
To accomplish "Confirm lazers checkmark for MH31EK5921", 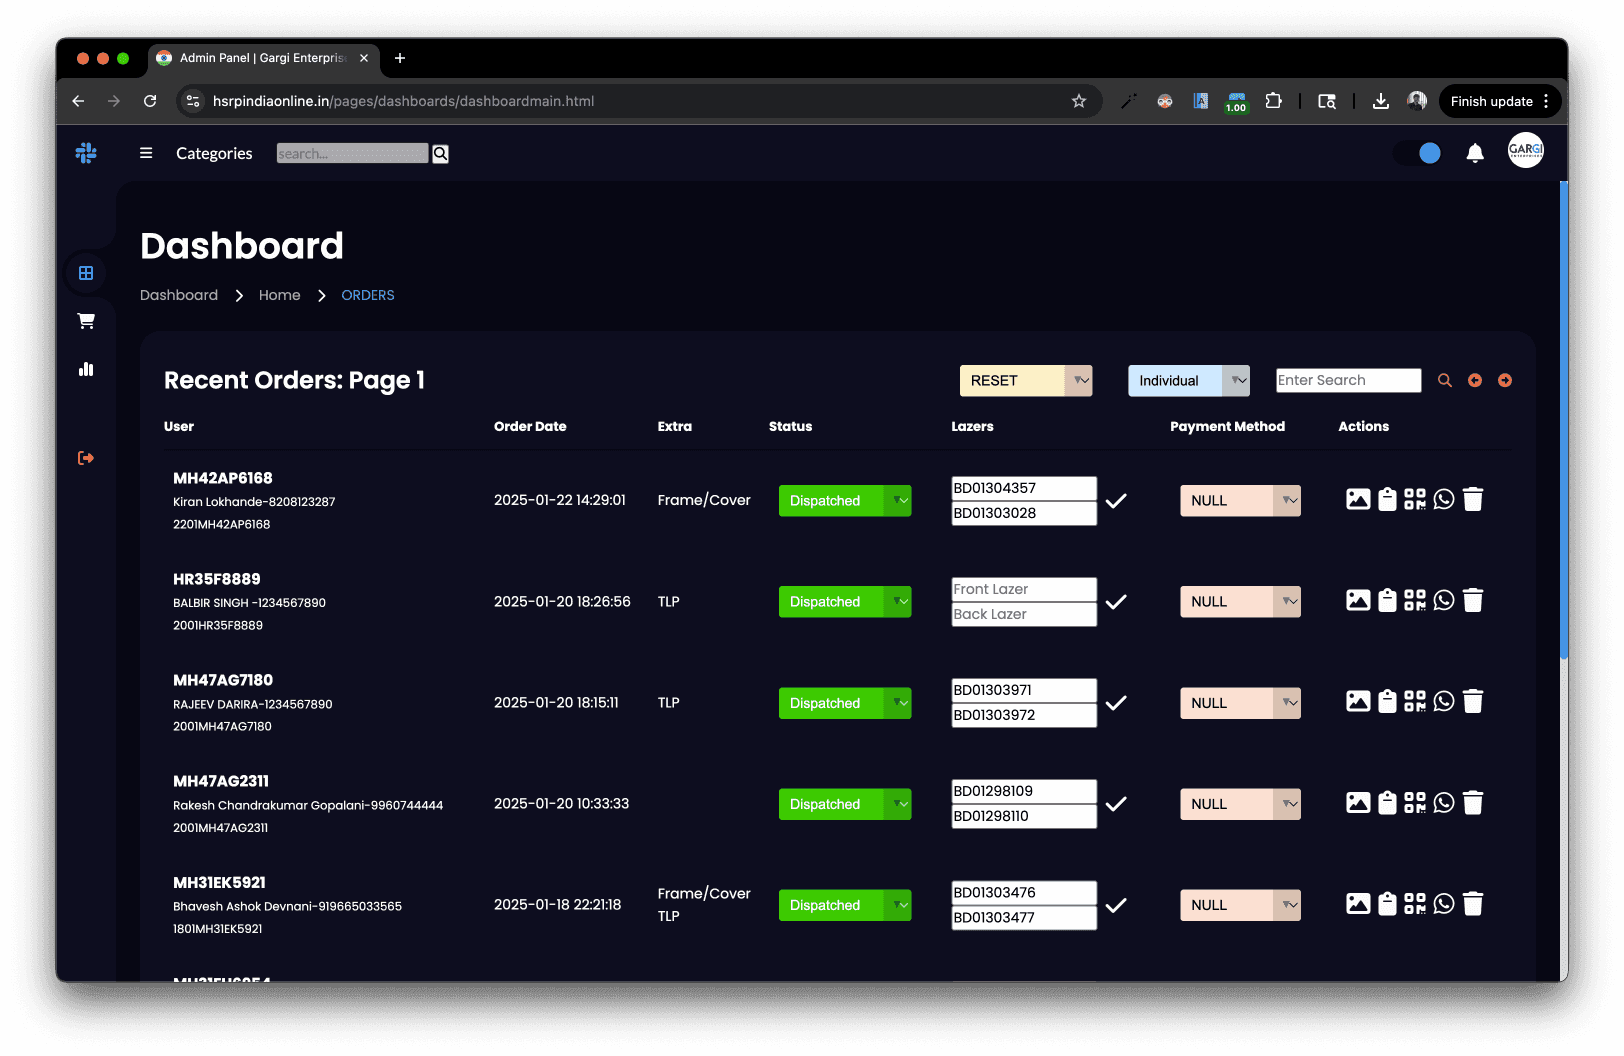I will [1116, 904].
